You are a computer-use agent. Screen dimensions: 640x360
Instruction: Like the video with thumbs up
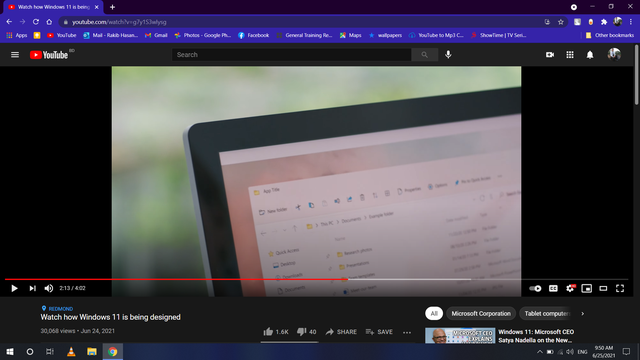click(x=276, y=332)
